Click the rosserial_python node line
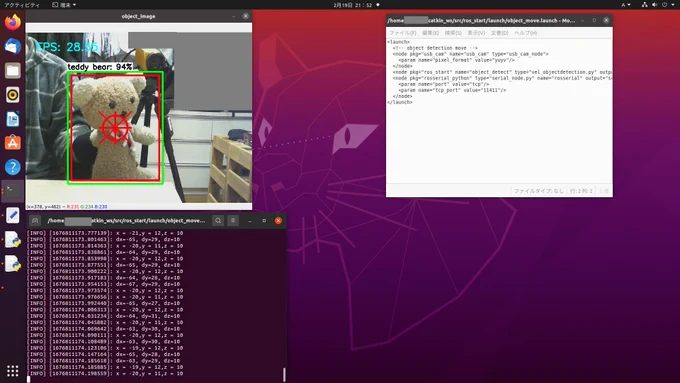Screen dimensions: 680x383 [x=502, y=78]
